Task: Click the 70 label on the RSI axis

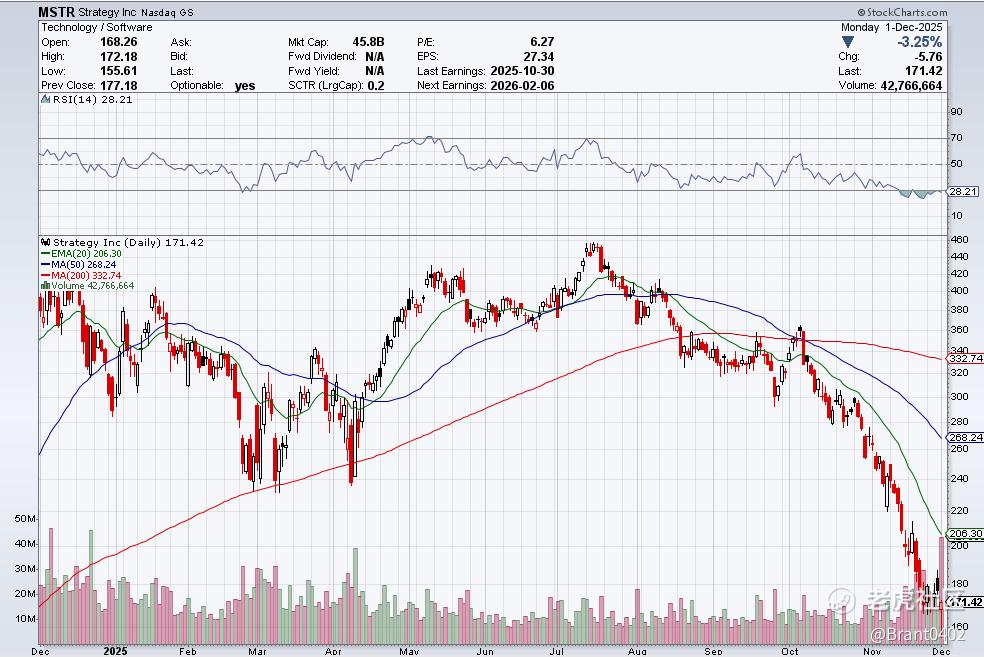Action: tap(956, 137)
